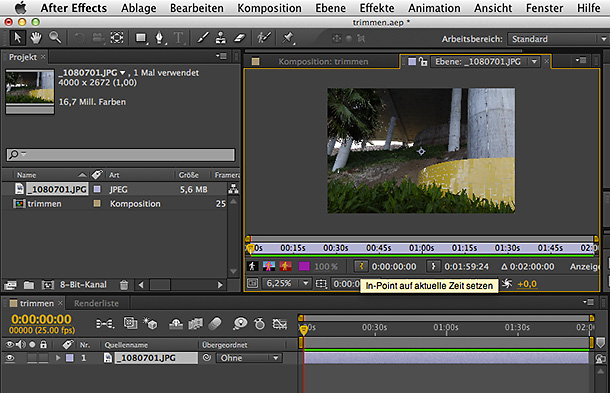The width and height of the screenshot is (610, 393).
Task: Set In-Point to current time
Action: click(361, 267)
